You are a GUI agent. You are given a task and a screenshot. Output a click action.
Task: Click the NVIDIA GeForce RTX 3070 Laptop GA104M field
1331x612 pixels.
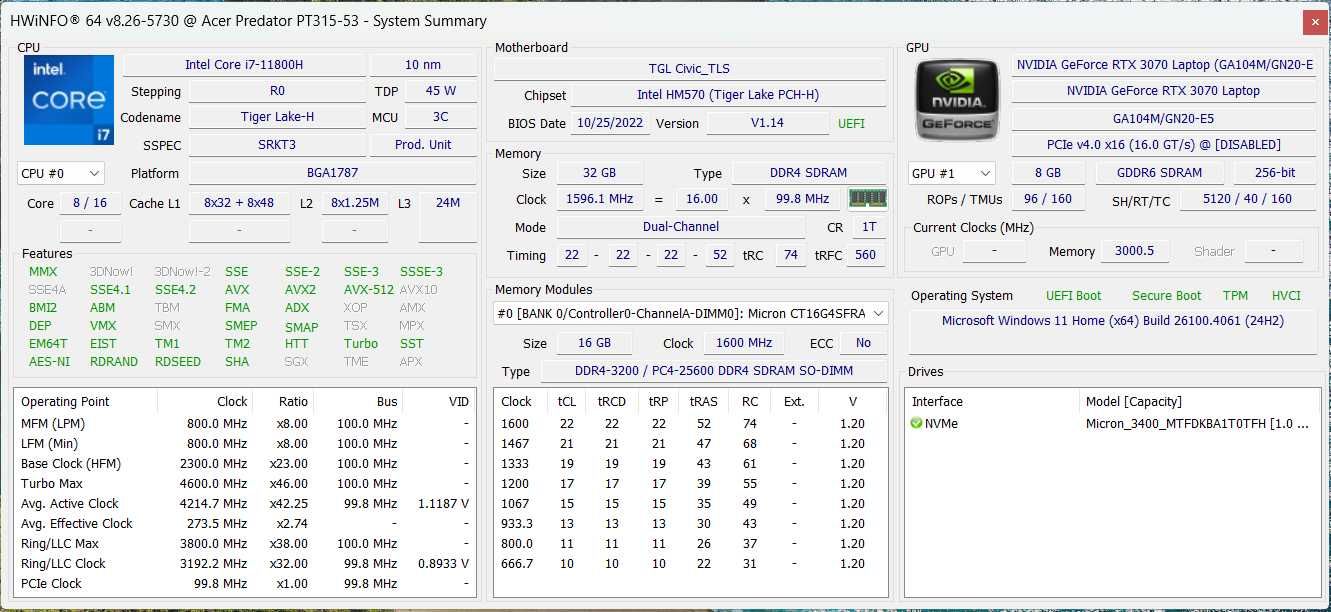[1164, 64]
